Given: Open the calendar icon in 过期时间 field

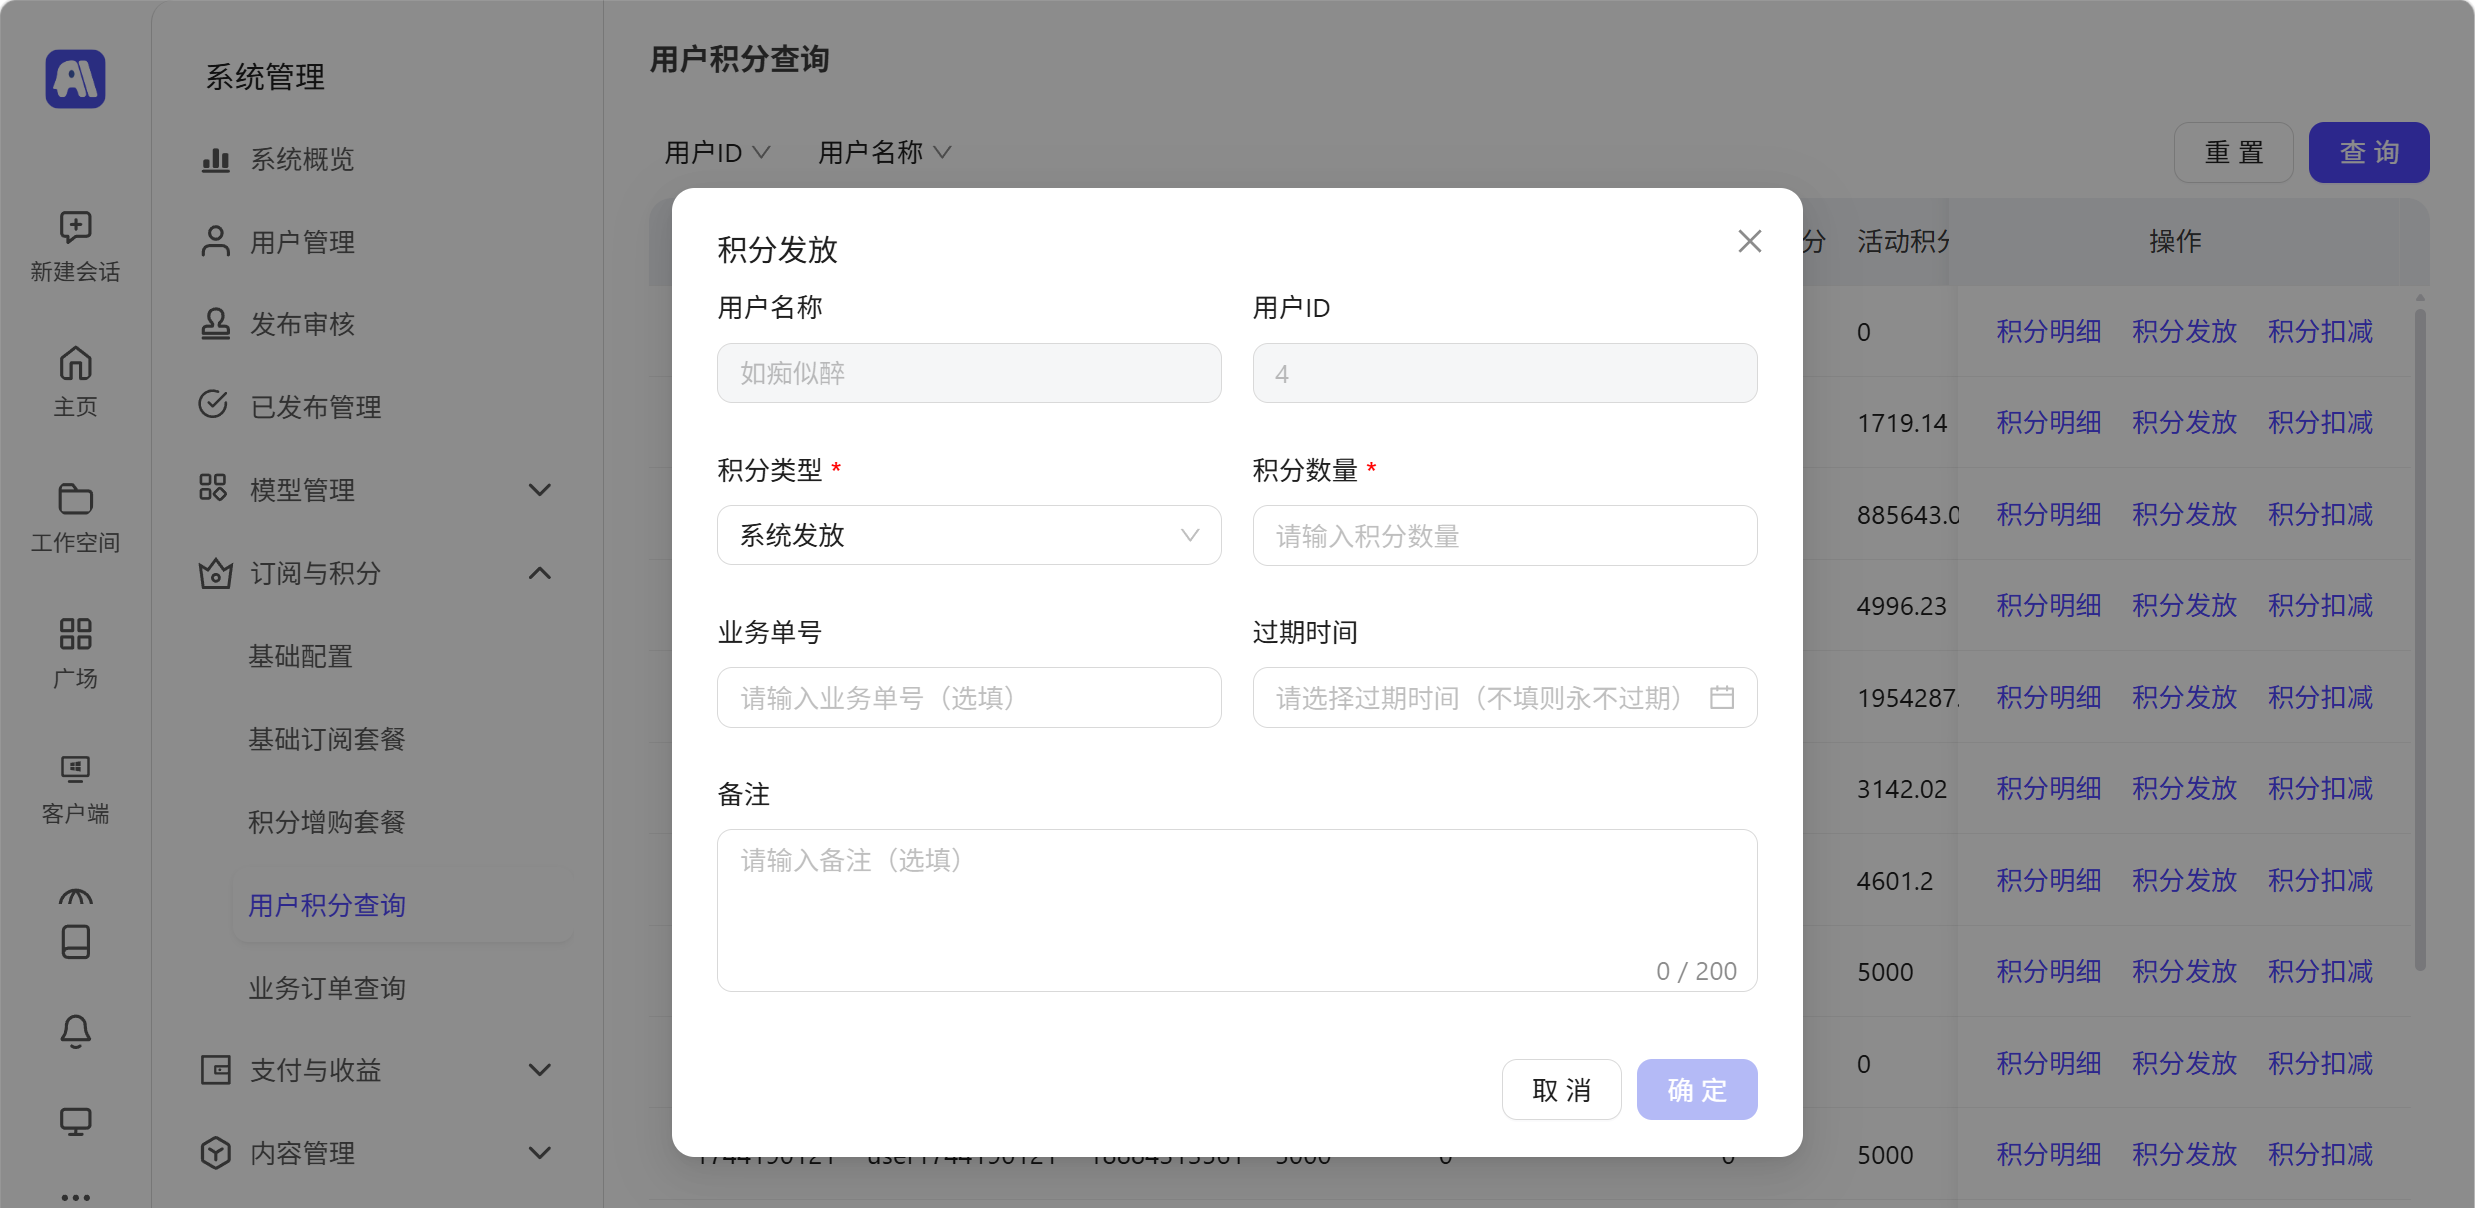Looking at the screenshot, I should 1722,697.
